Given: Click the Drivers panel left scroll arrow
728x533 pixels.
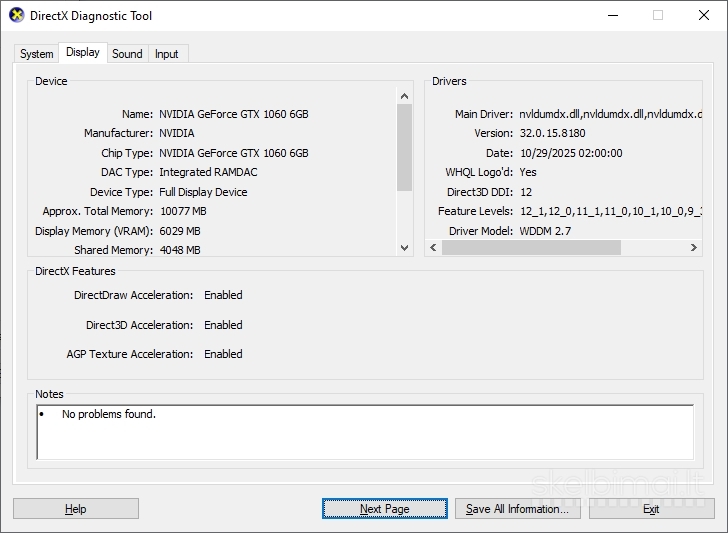Looking at the screenshot, I should [433, 247].
